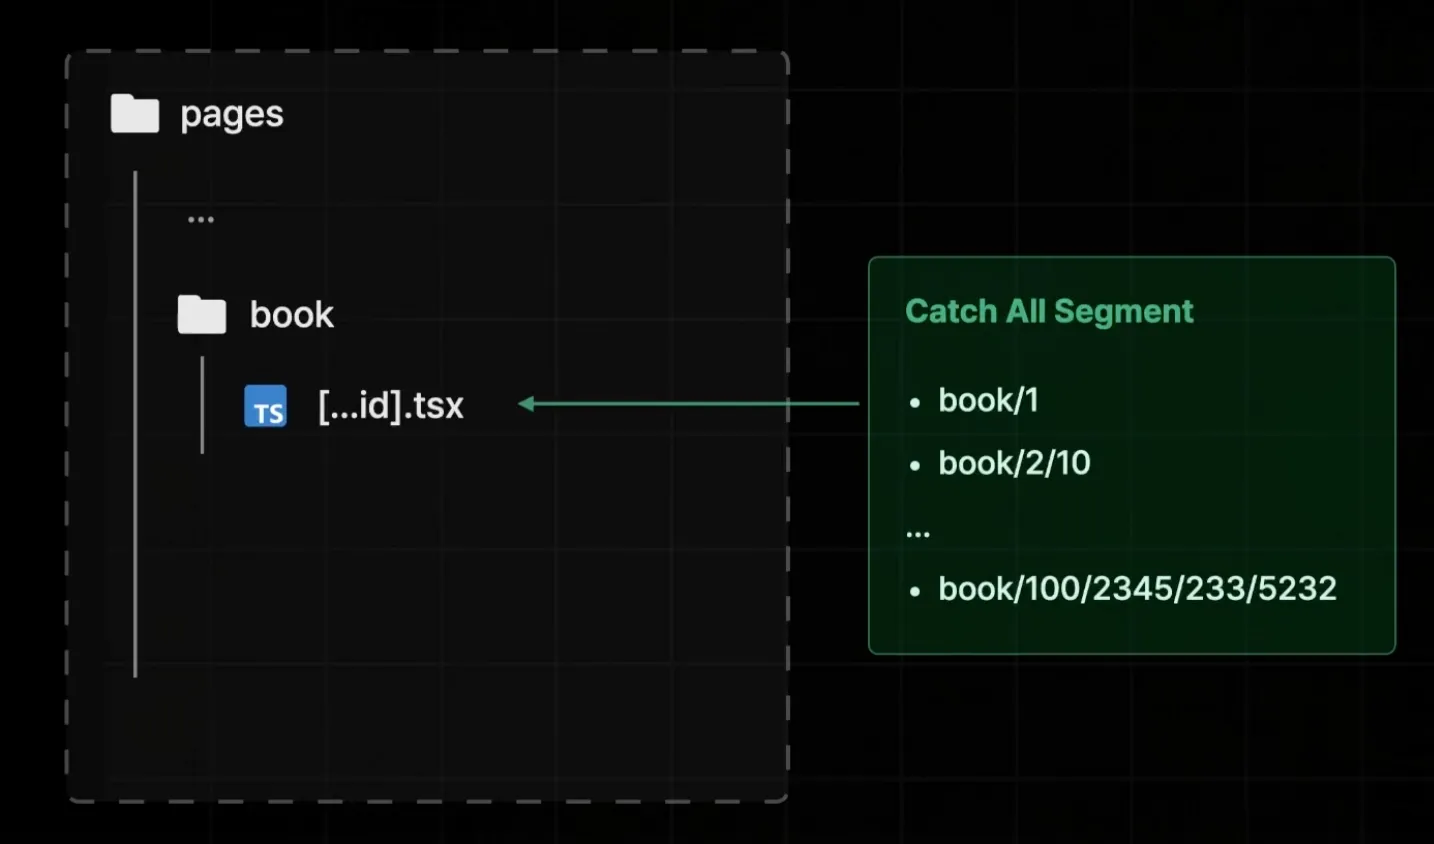Click the blue TS file icon
The height and width of the screenshot is (844, 1434).
(266, 406)
